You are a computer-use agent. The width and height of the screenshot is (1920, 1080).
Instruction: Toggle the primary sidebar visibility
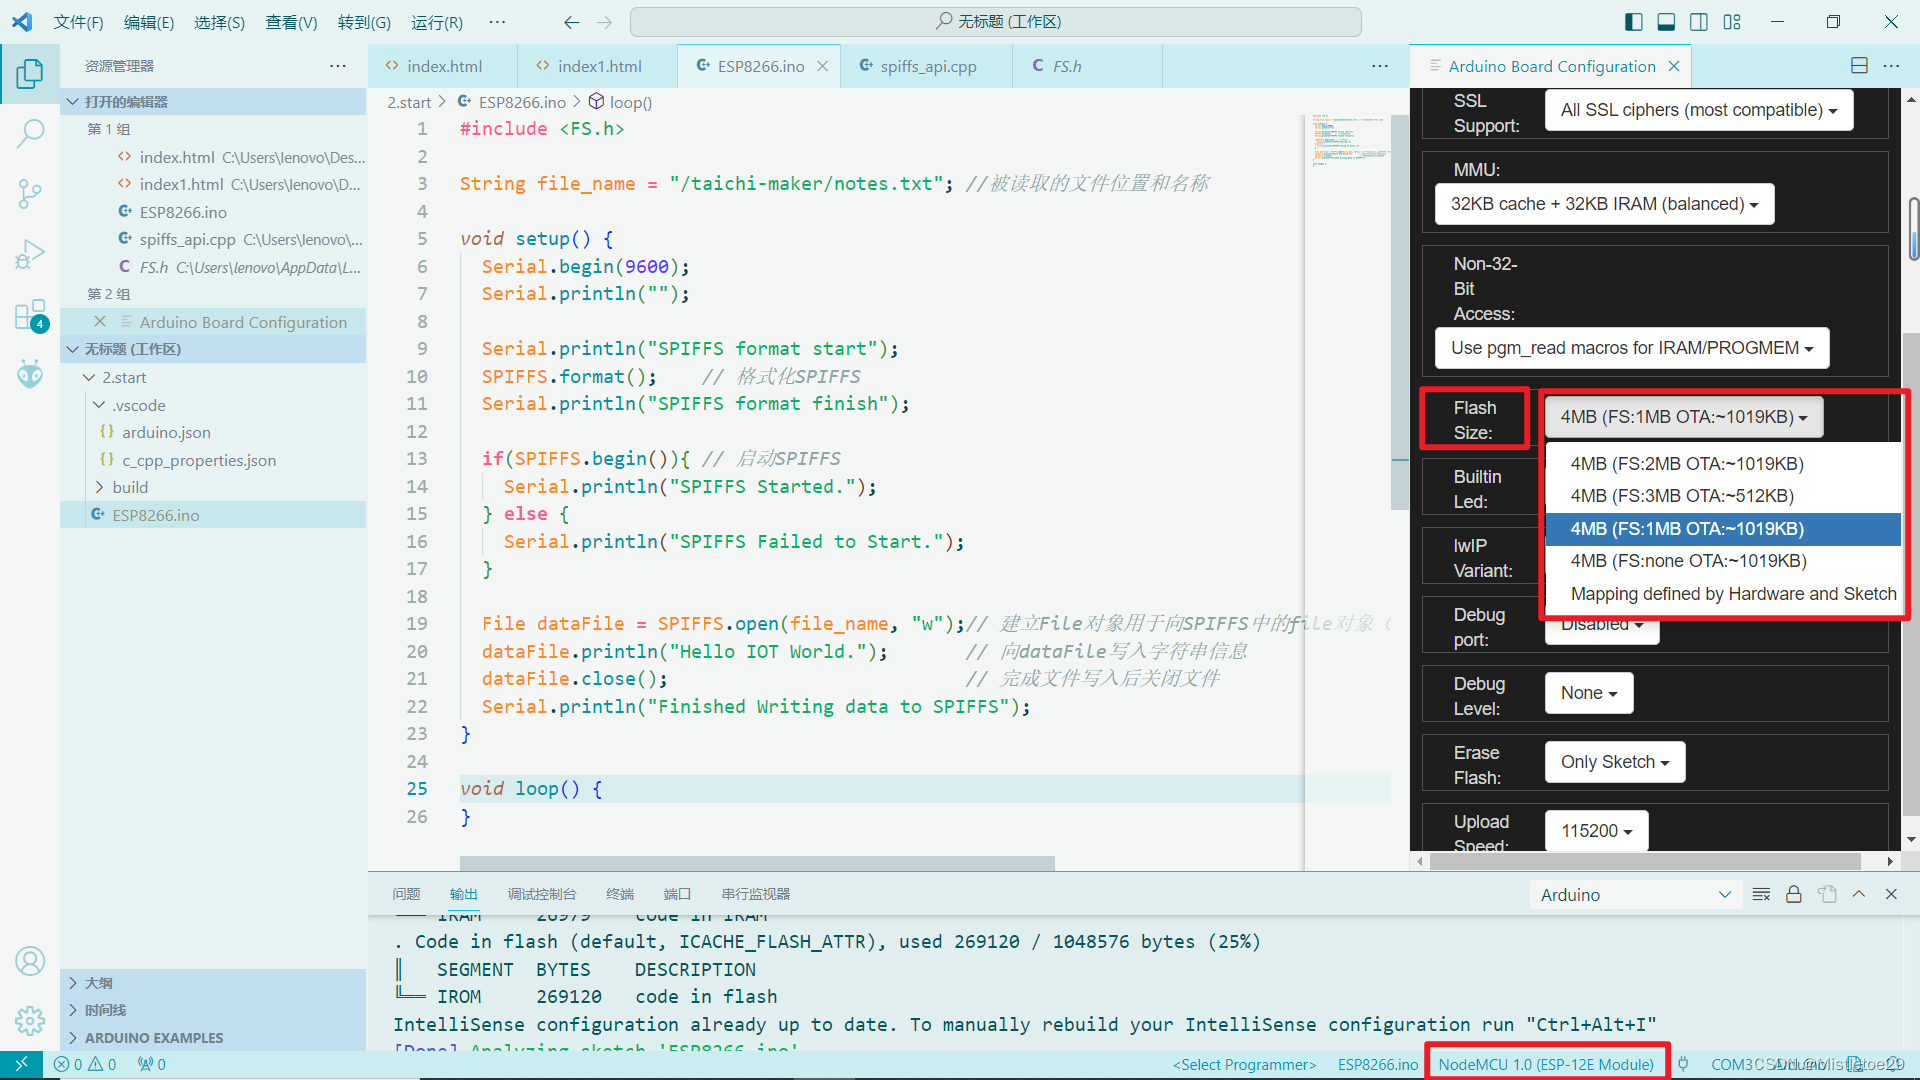point(1633,21)
